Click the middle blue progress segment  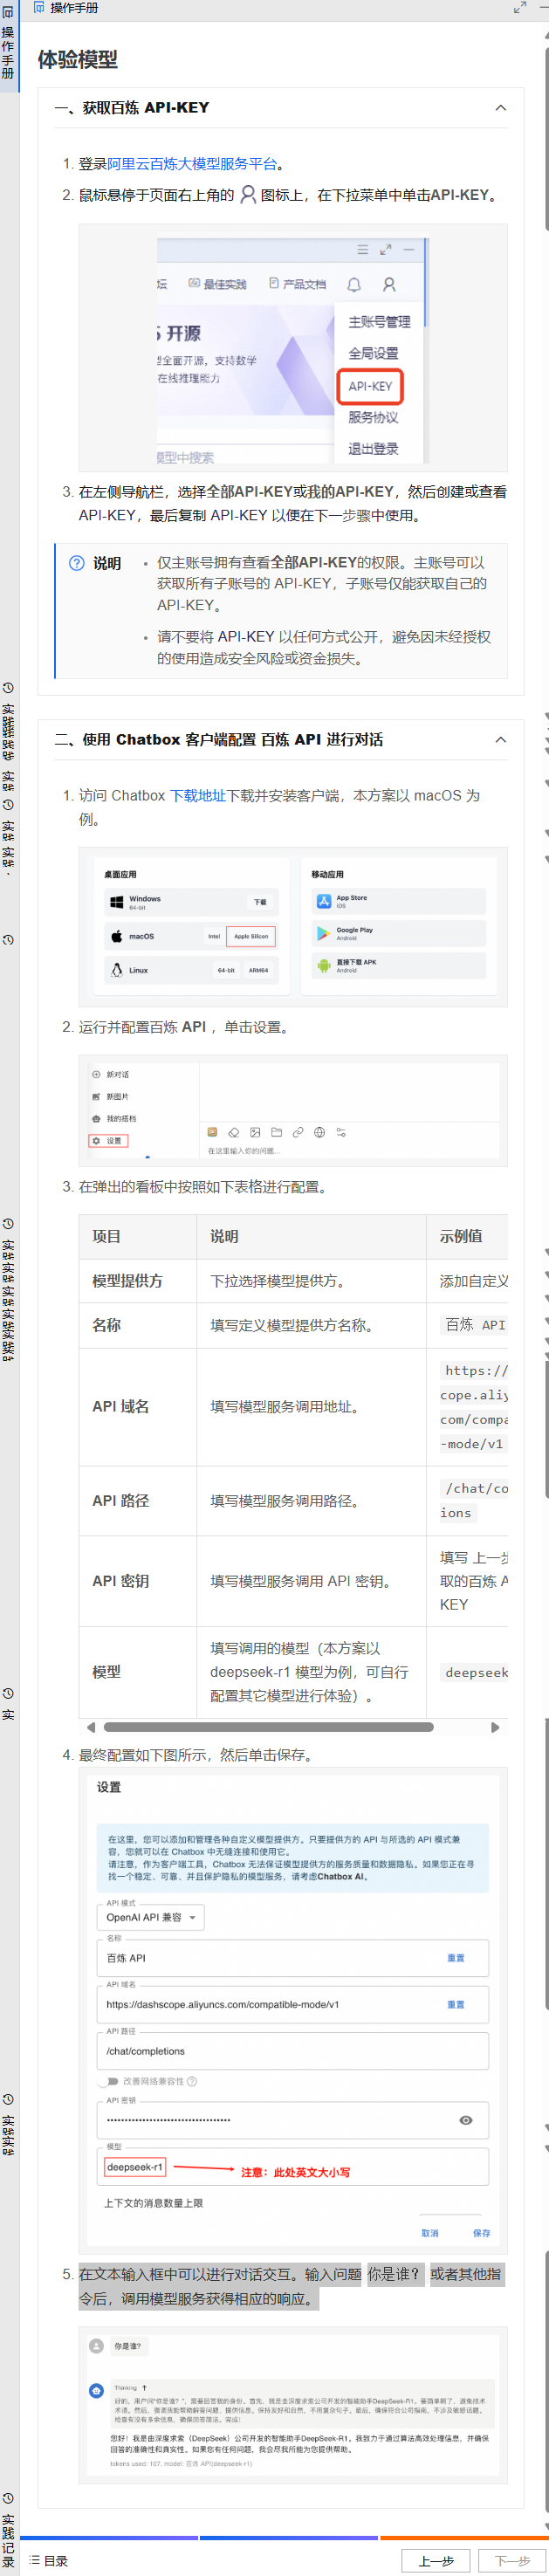tap(289, 2538)
